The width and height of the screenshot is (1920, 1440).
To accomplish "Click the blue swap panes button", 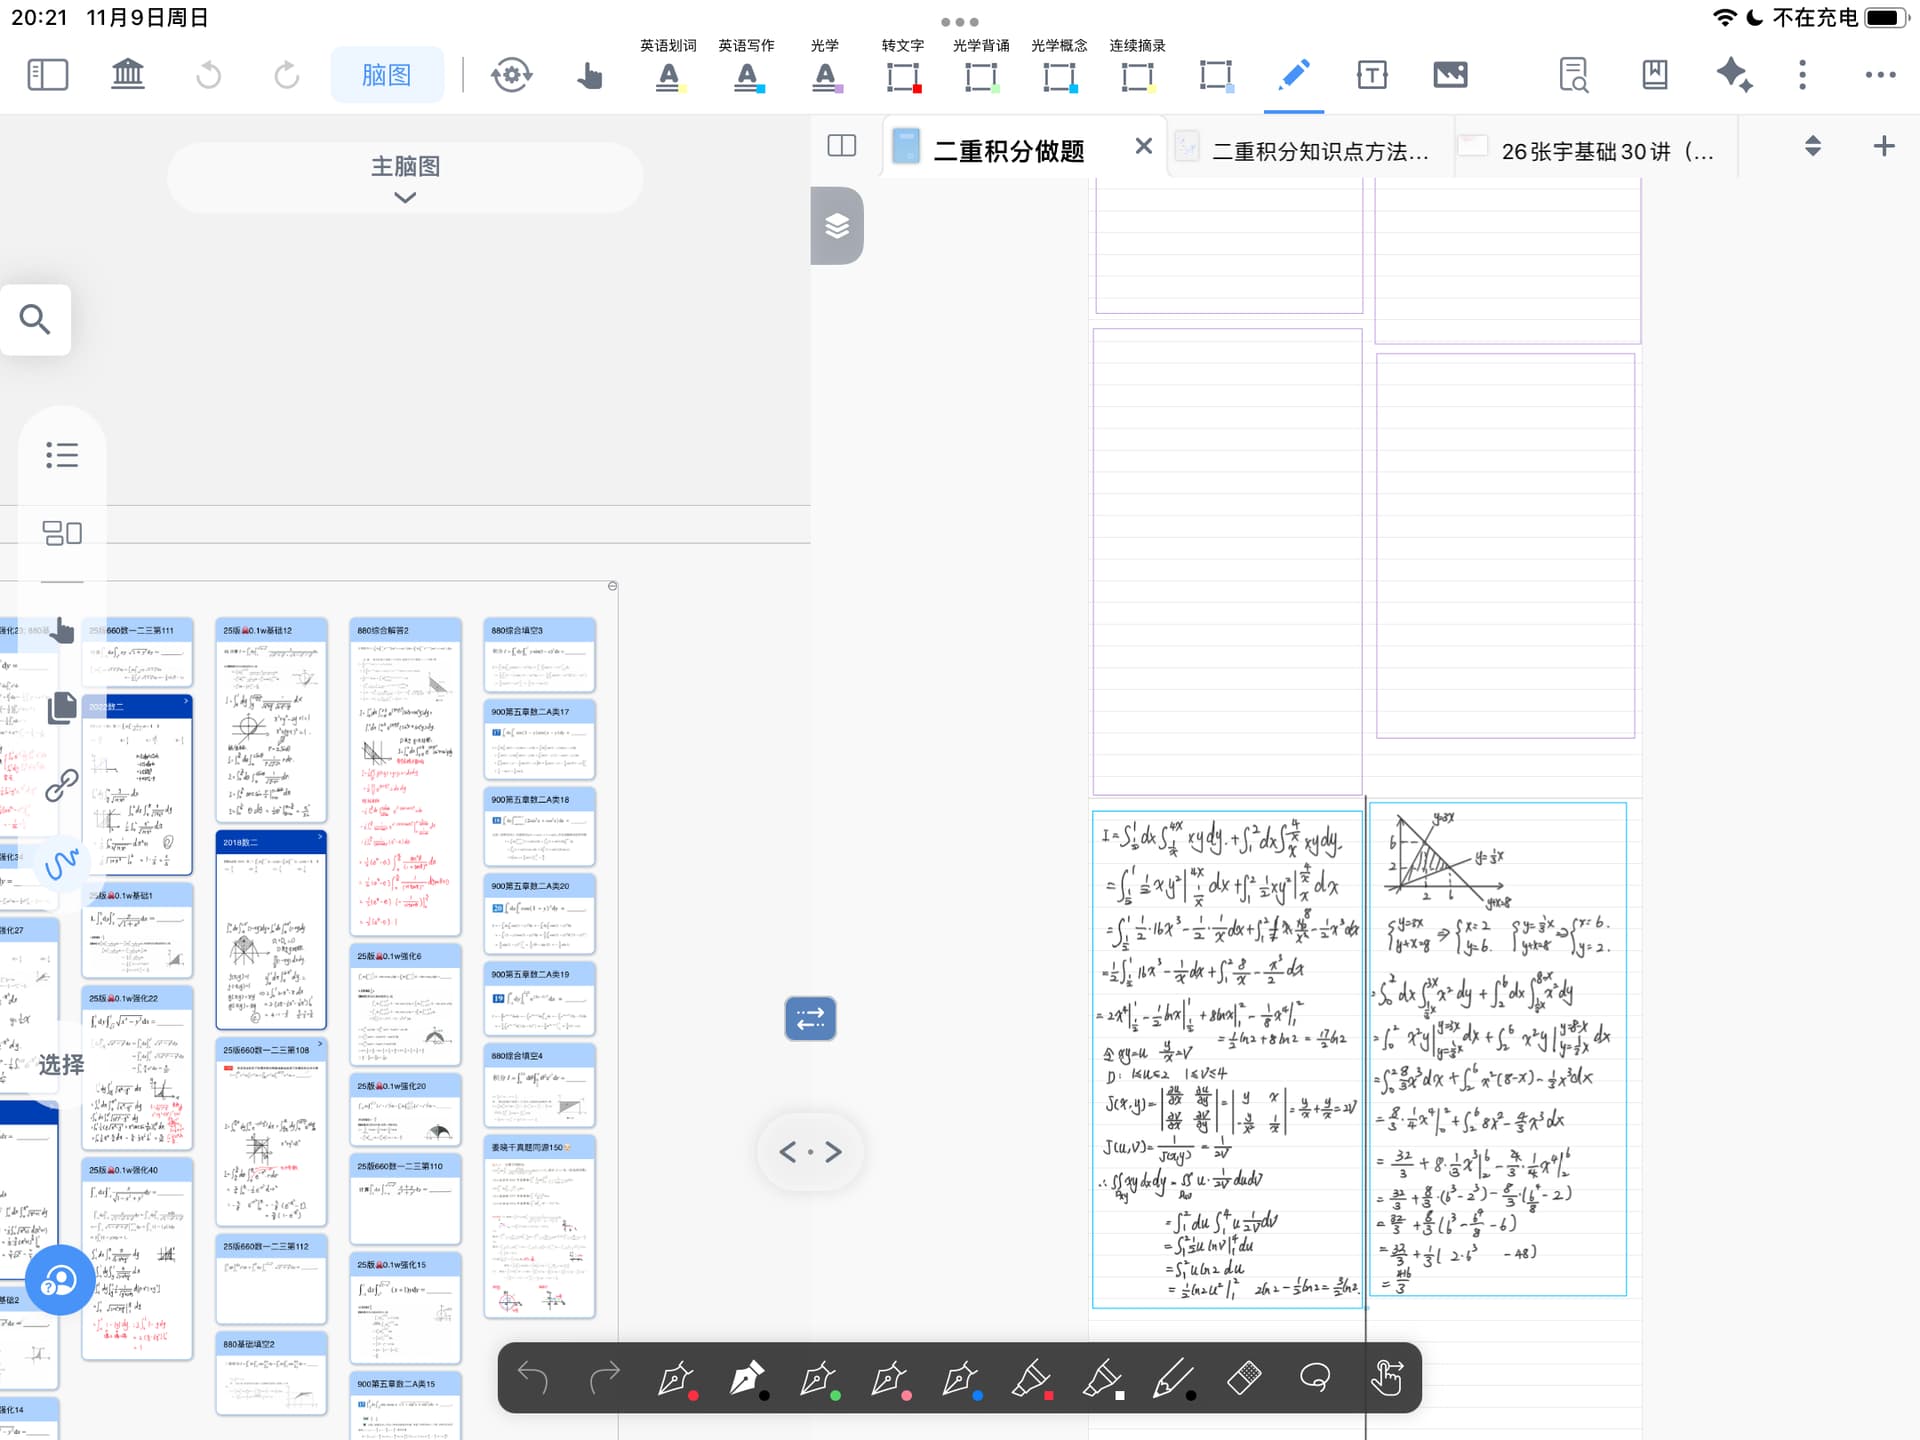I will [x=810, y=1018].
